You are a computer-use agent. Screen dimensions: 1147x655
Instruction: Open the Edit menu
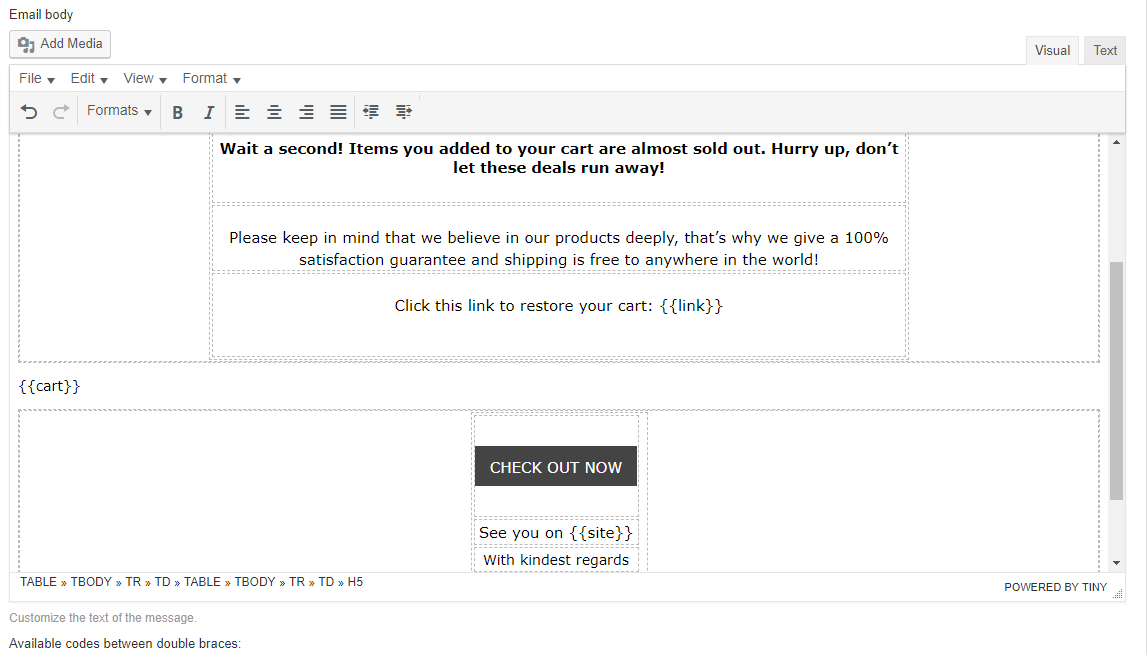[88, 78]
